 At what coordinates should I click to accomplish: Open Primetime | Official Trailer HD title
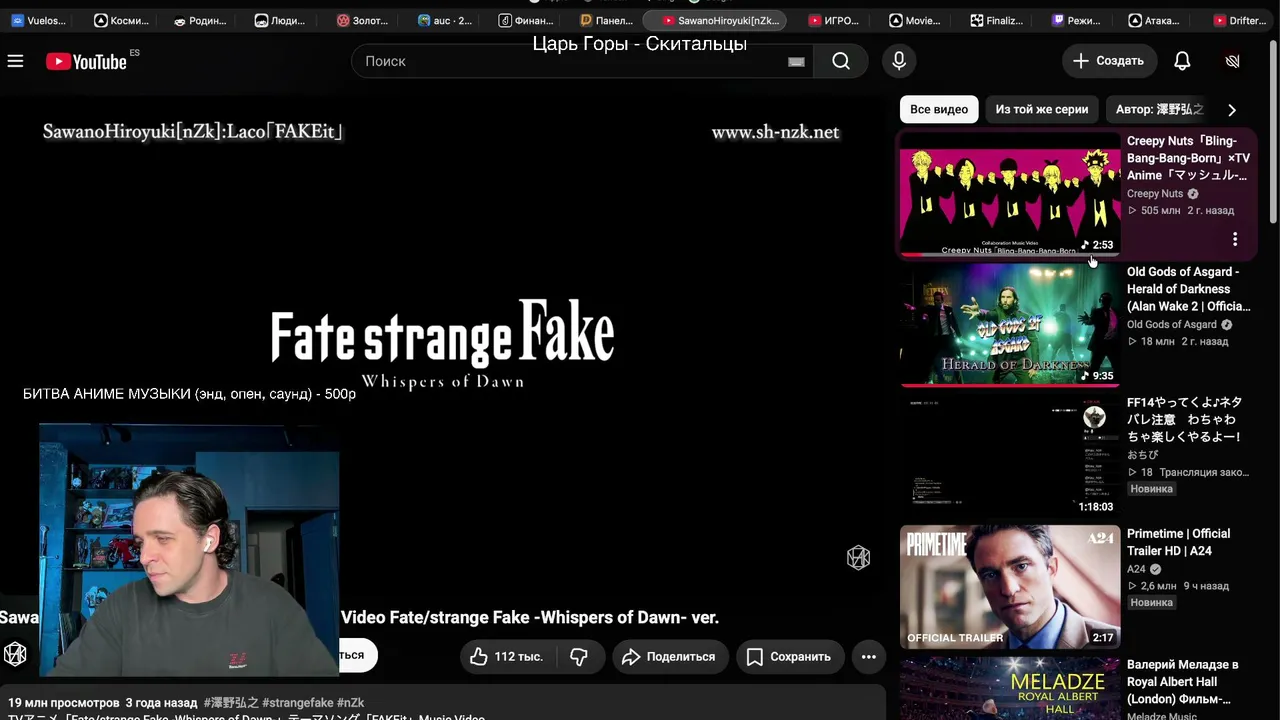1179,542
